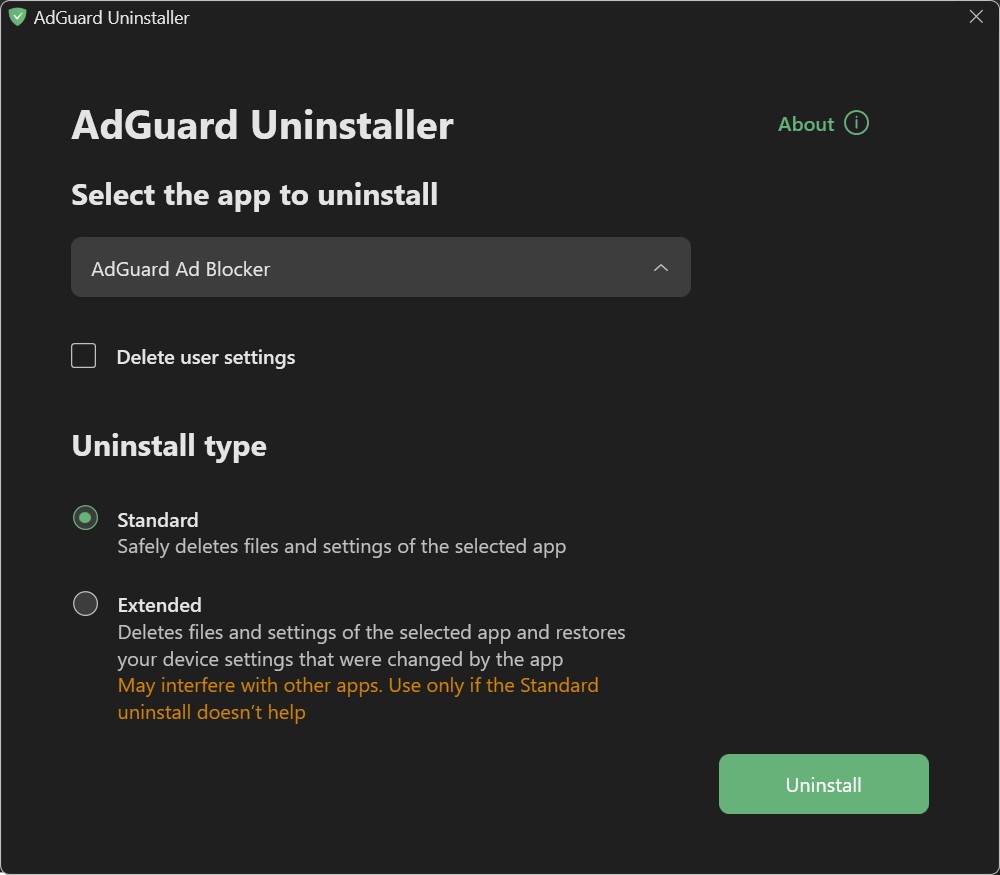Close the AdGuard Uninstaller window
This screenshot has width=1000, height=875.
click(976, 17)
